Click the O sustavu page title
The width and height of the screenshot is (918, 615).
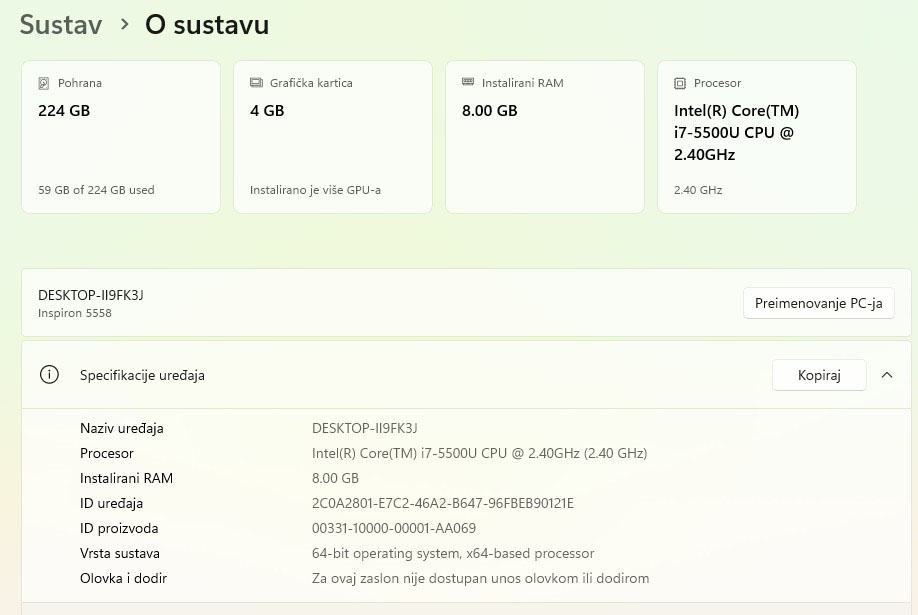[207, 25]
